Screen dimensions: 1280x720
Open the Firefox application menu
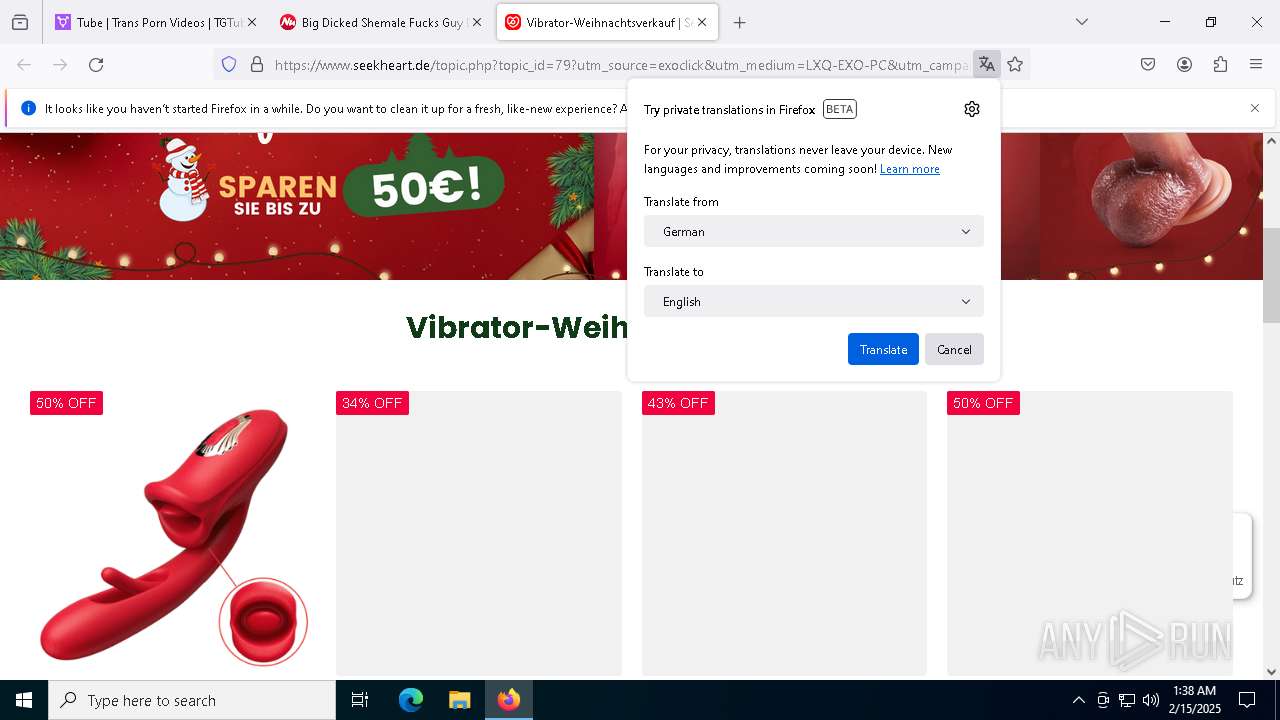[1256, 65]
